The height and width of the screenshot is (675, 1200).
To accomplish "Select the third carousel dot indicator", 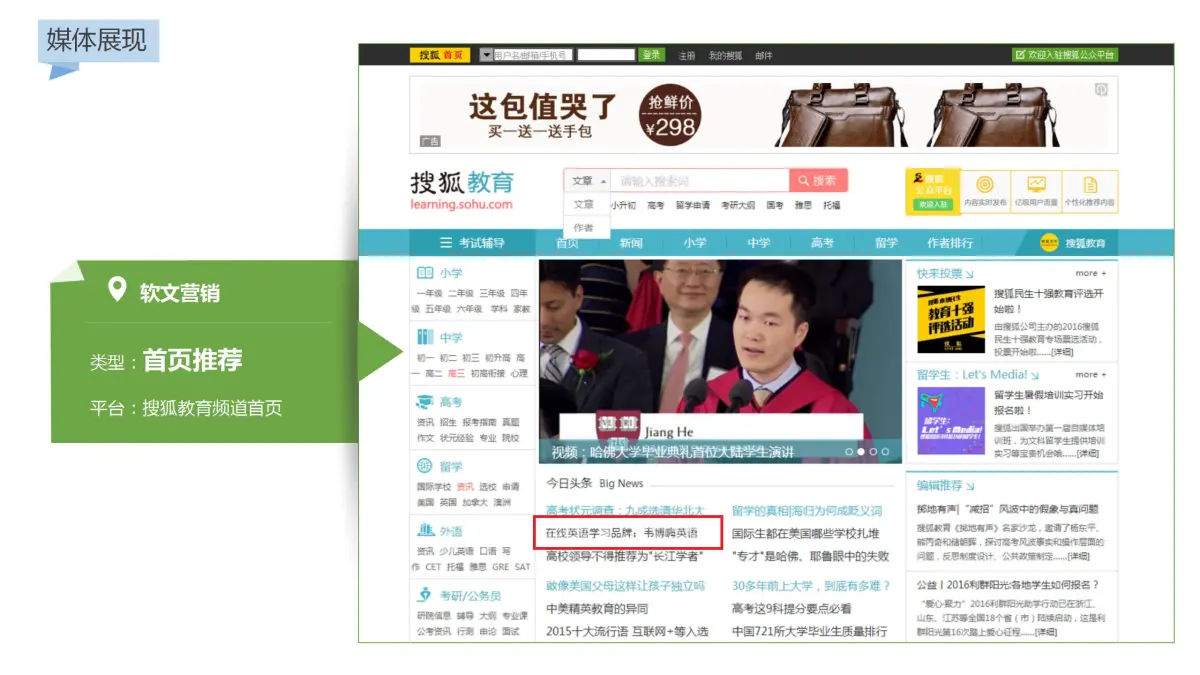I will click(873, 452).
